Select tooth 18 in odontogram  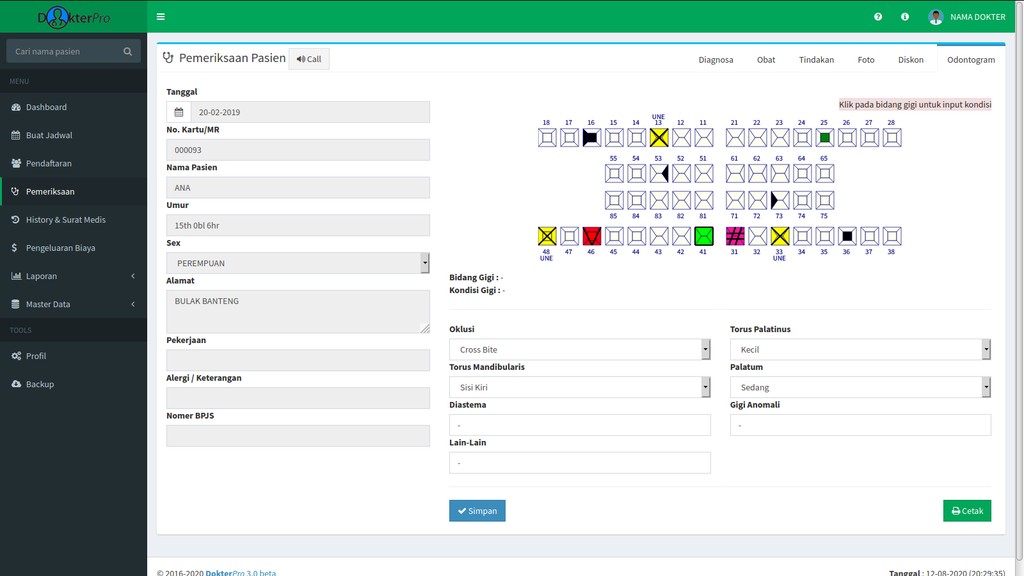(x=547, y=138)
